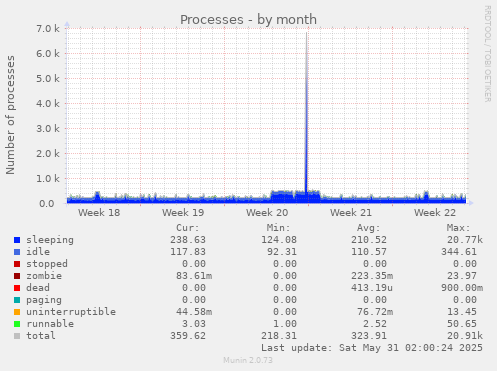
Task: Click the 'runnable' legend label
Action: coord(50,324)
